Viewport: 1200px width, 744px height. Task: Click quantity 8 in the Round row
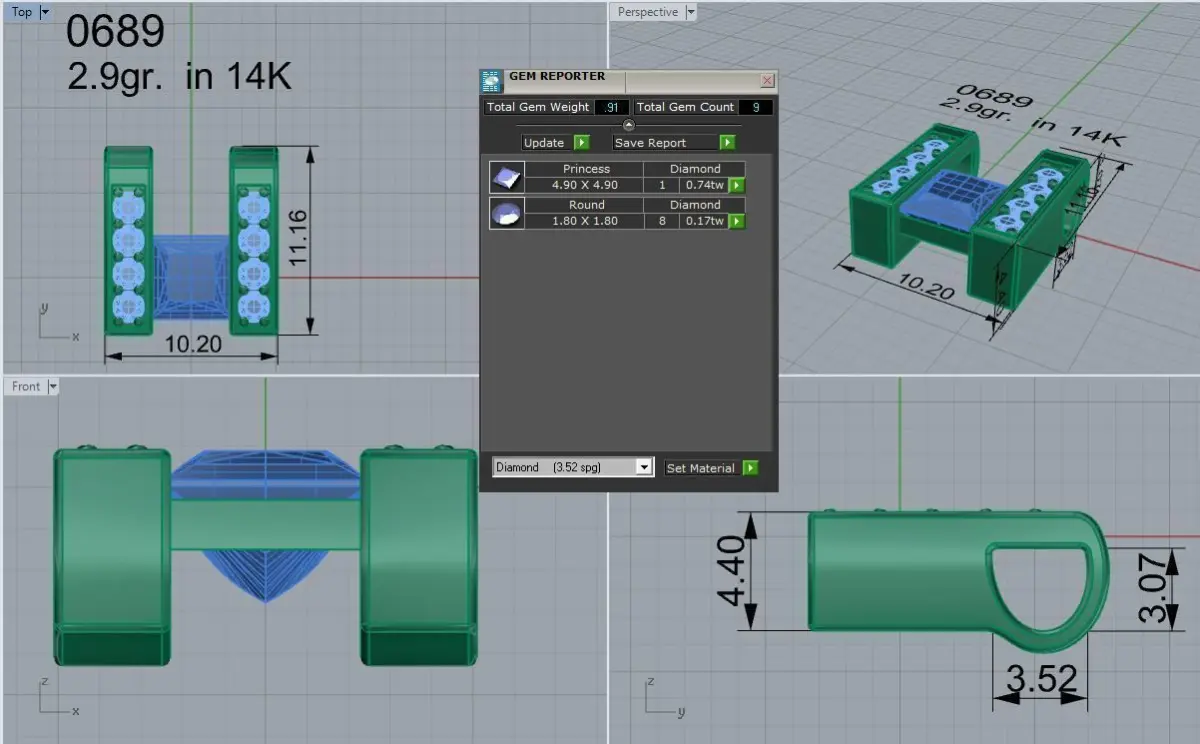click(x=662, y=221)
